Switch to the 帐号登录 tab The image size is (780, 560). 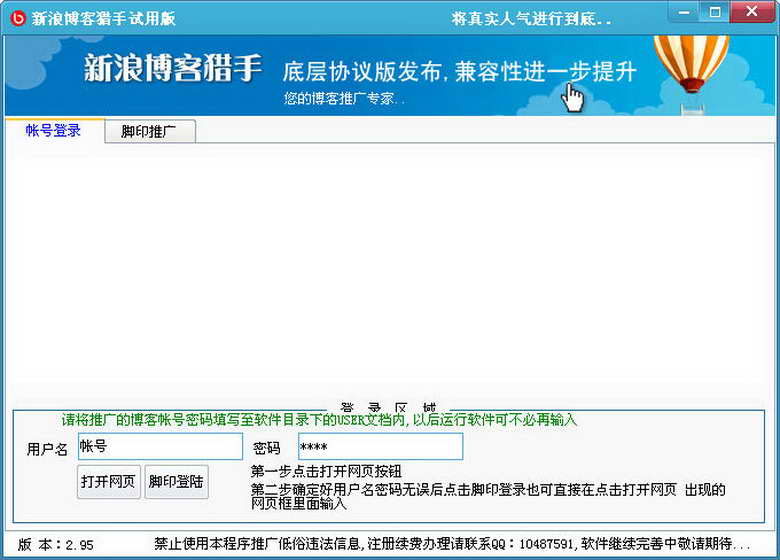pos(54,131)
